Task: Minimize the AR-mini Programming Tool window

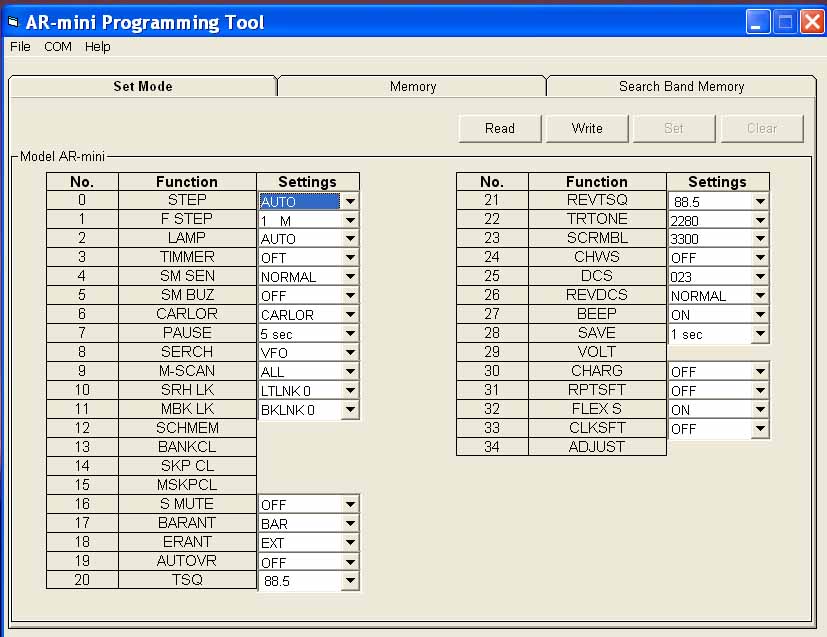Action: click(758, 22)
